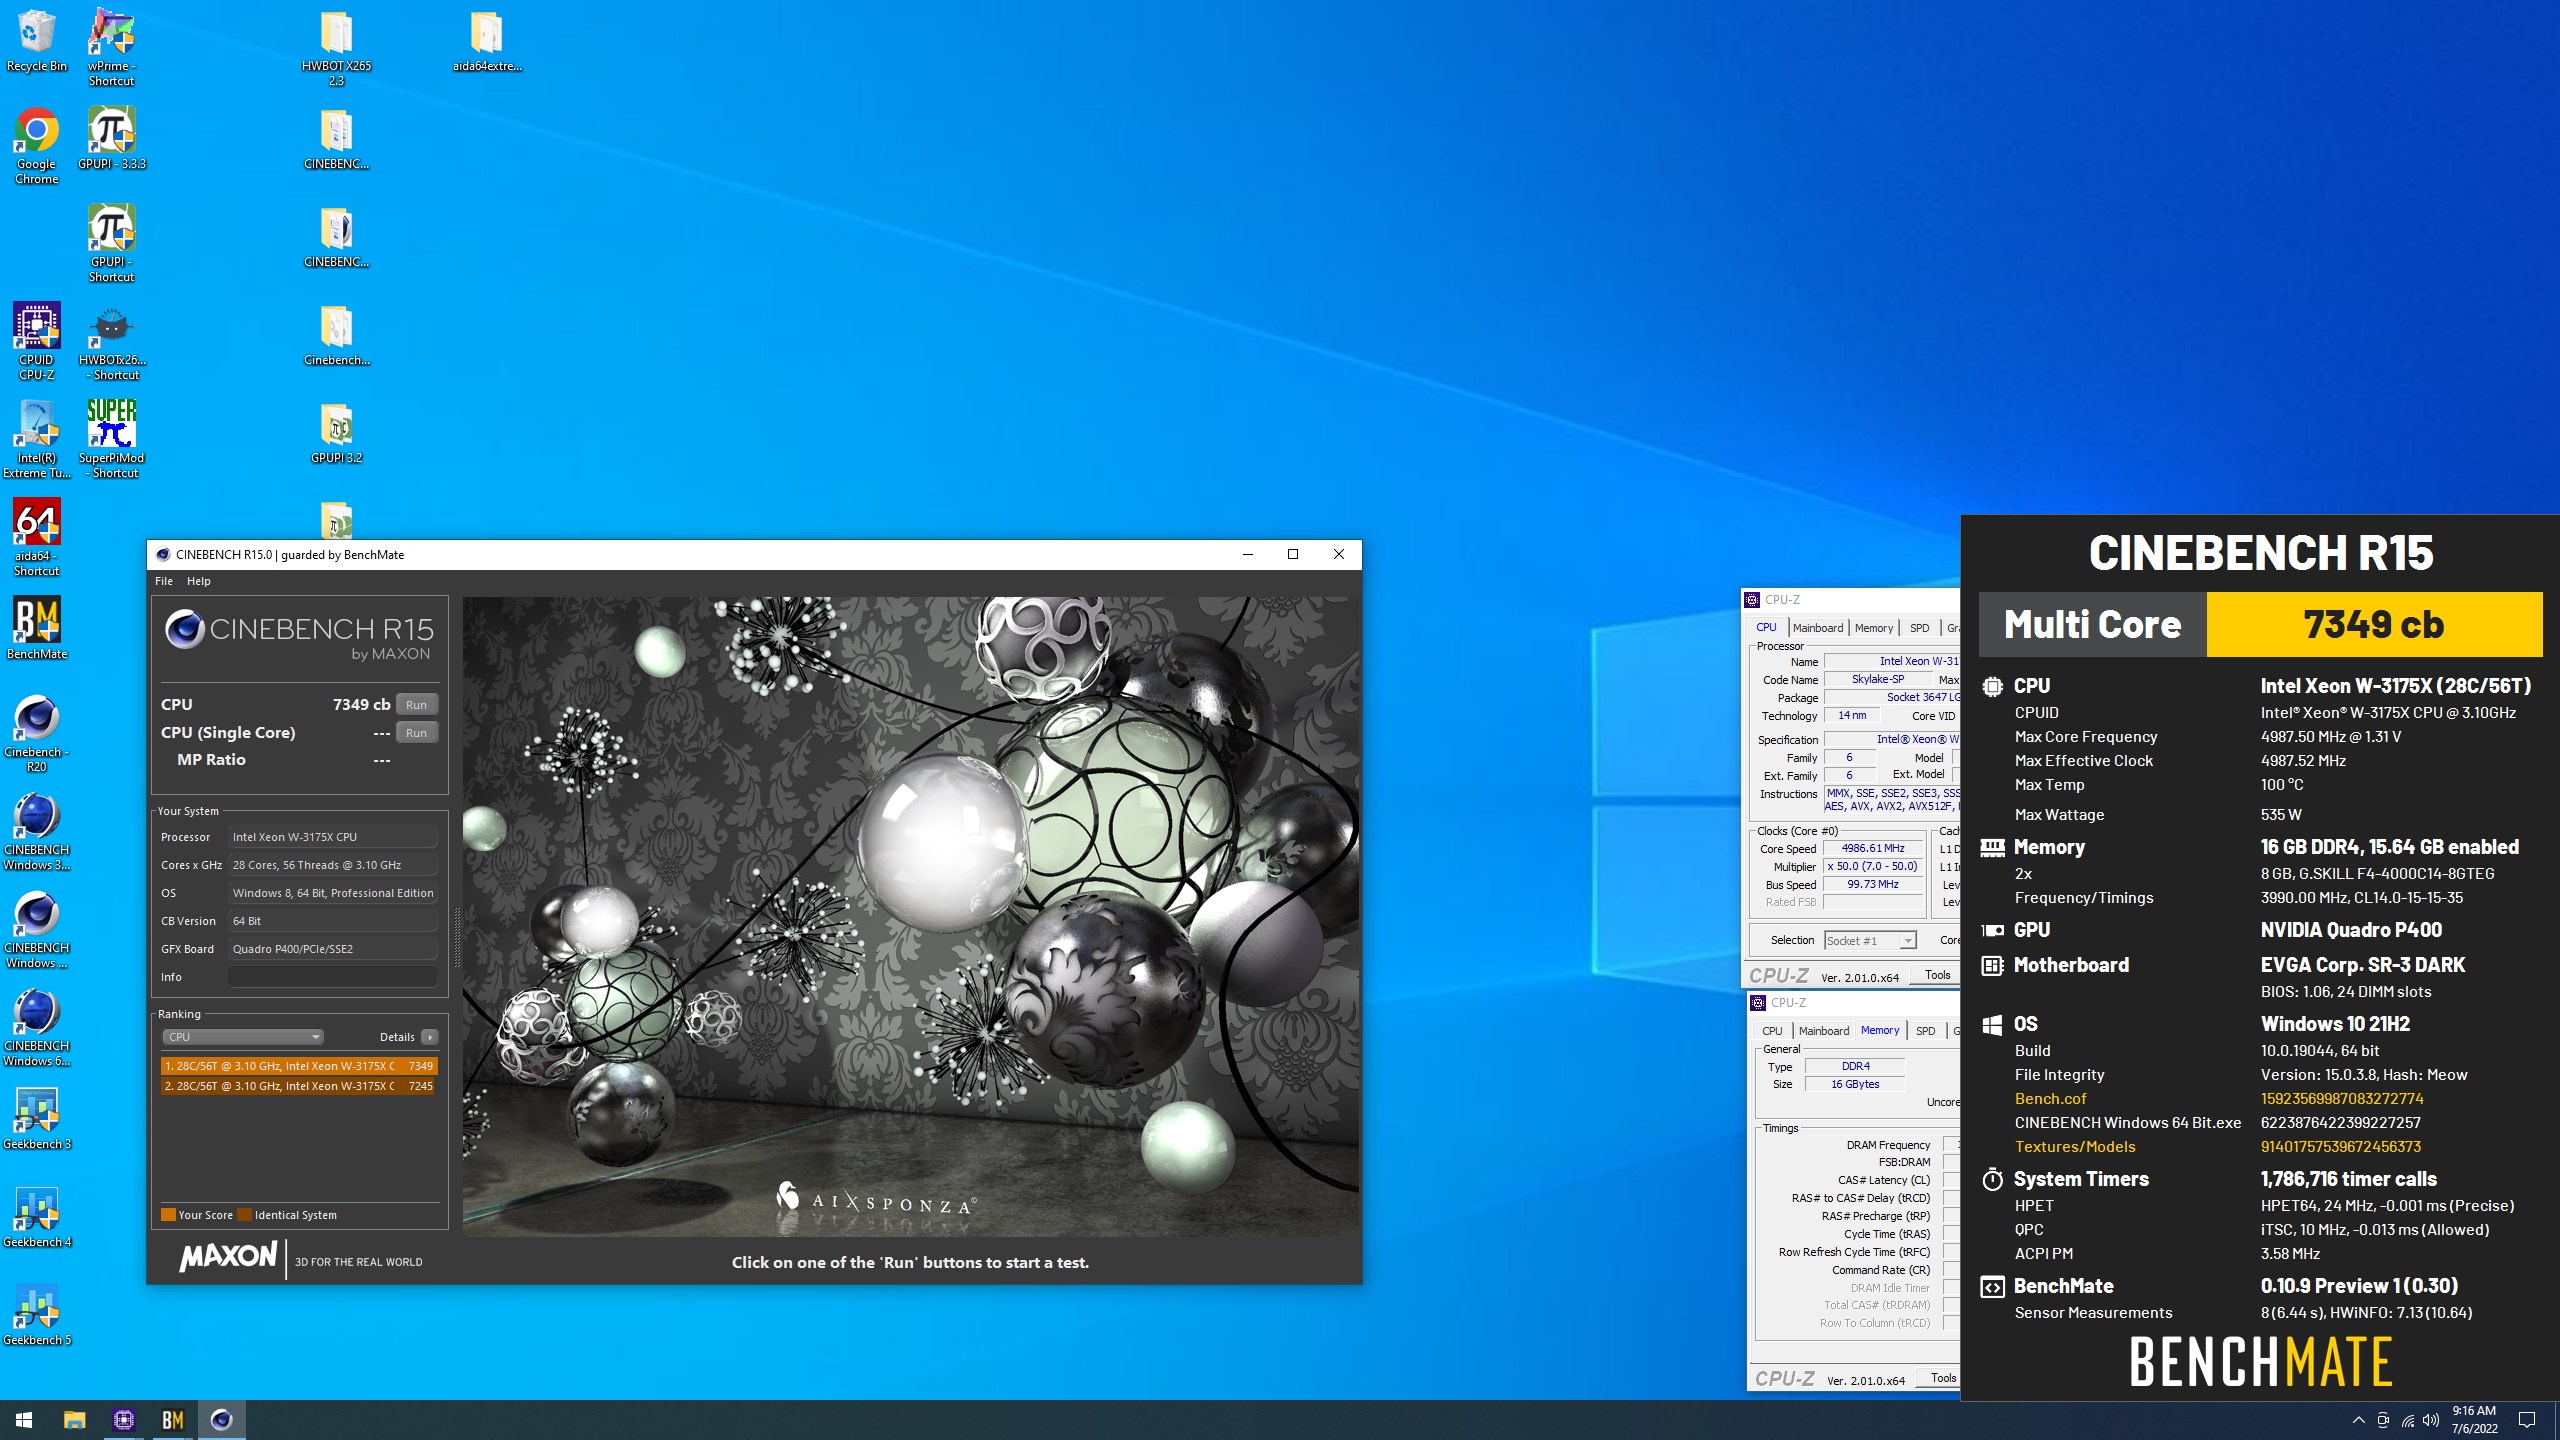Click the Processor field Intel Xeon W-3175X
Viewport: 2560px width, 1440px height.
pos(333,837)
